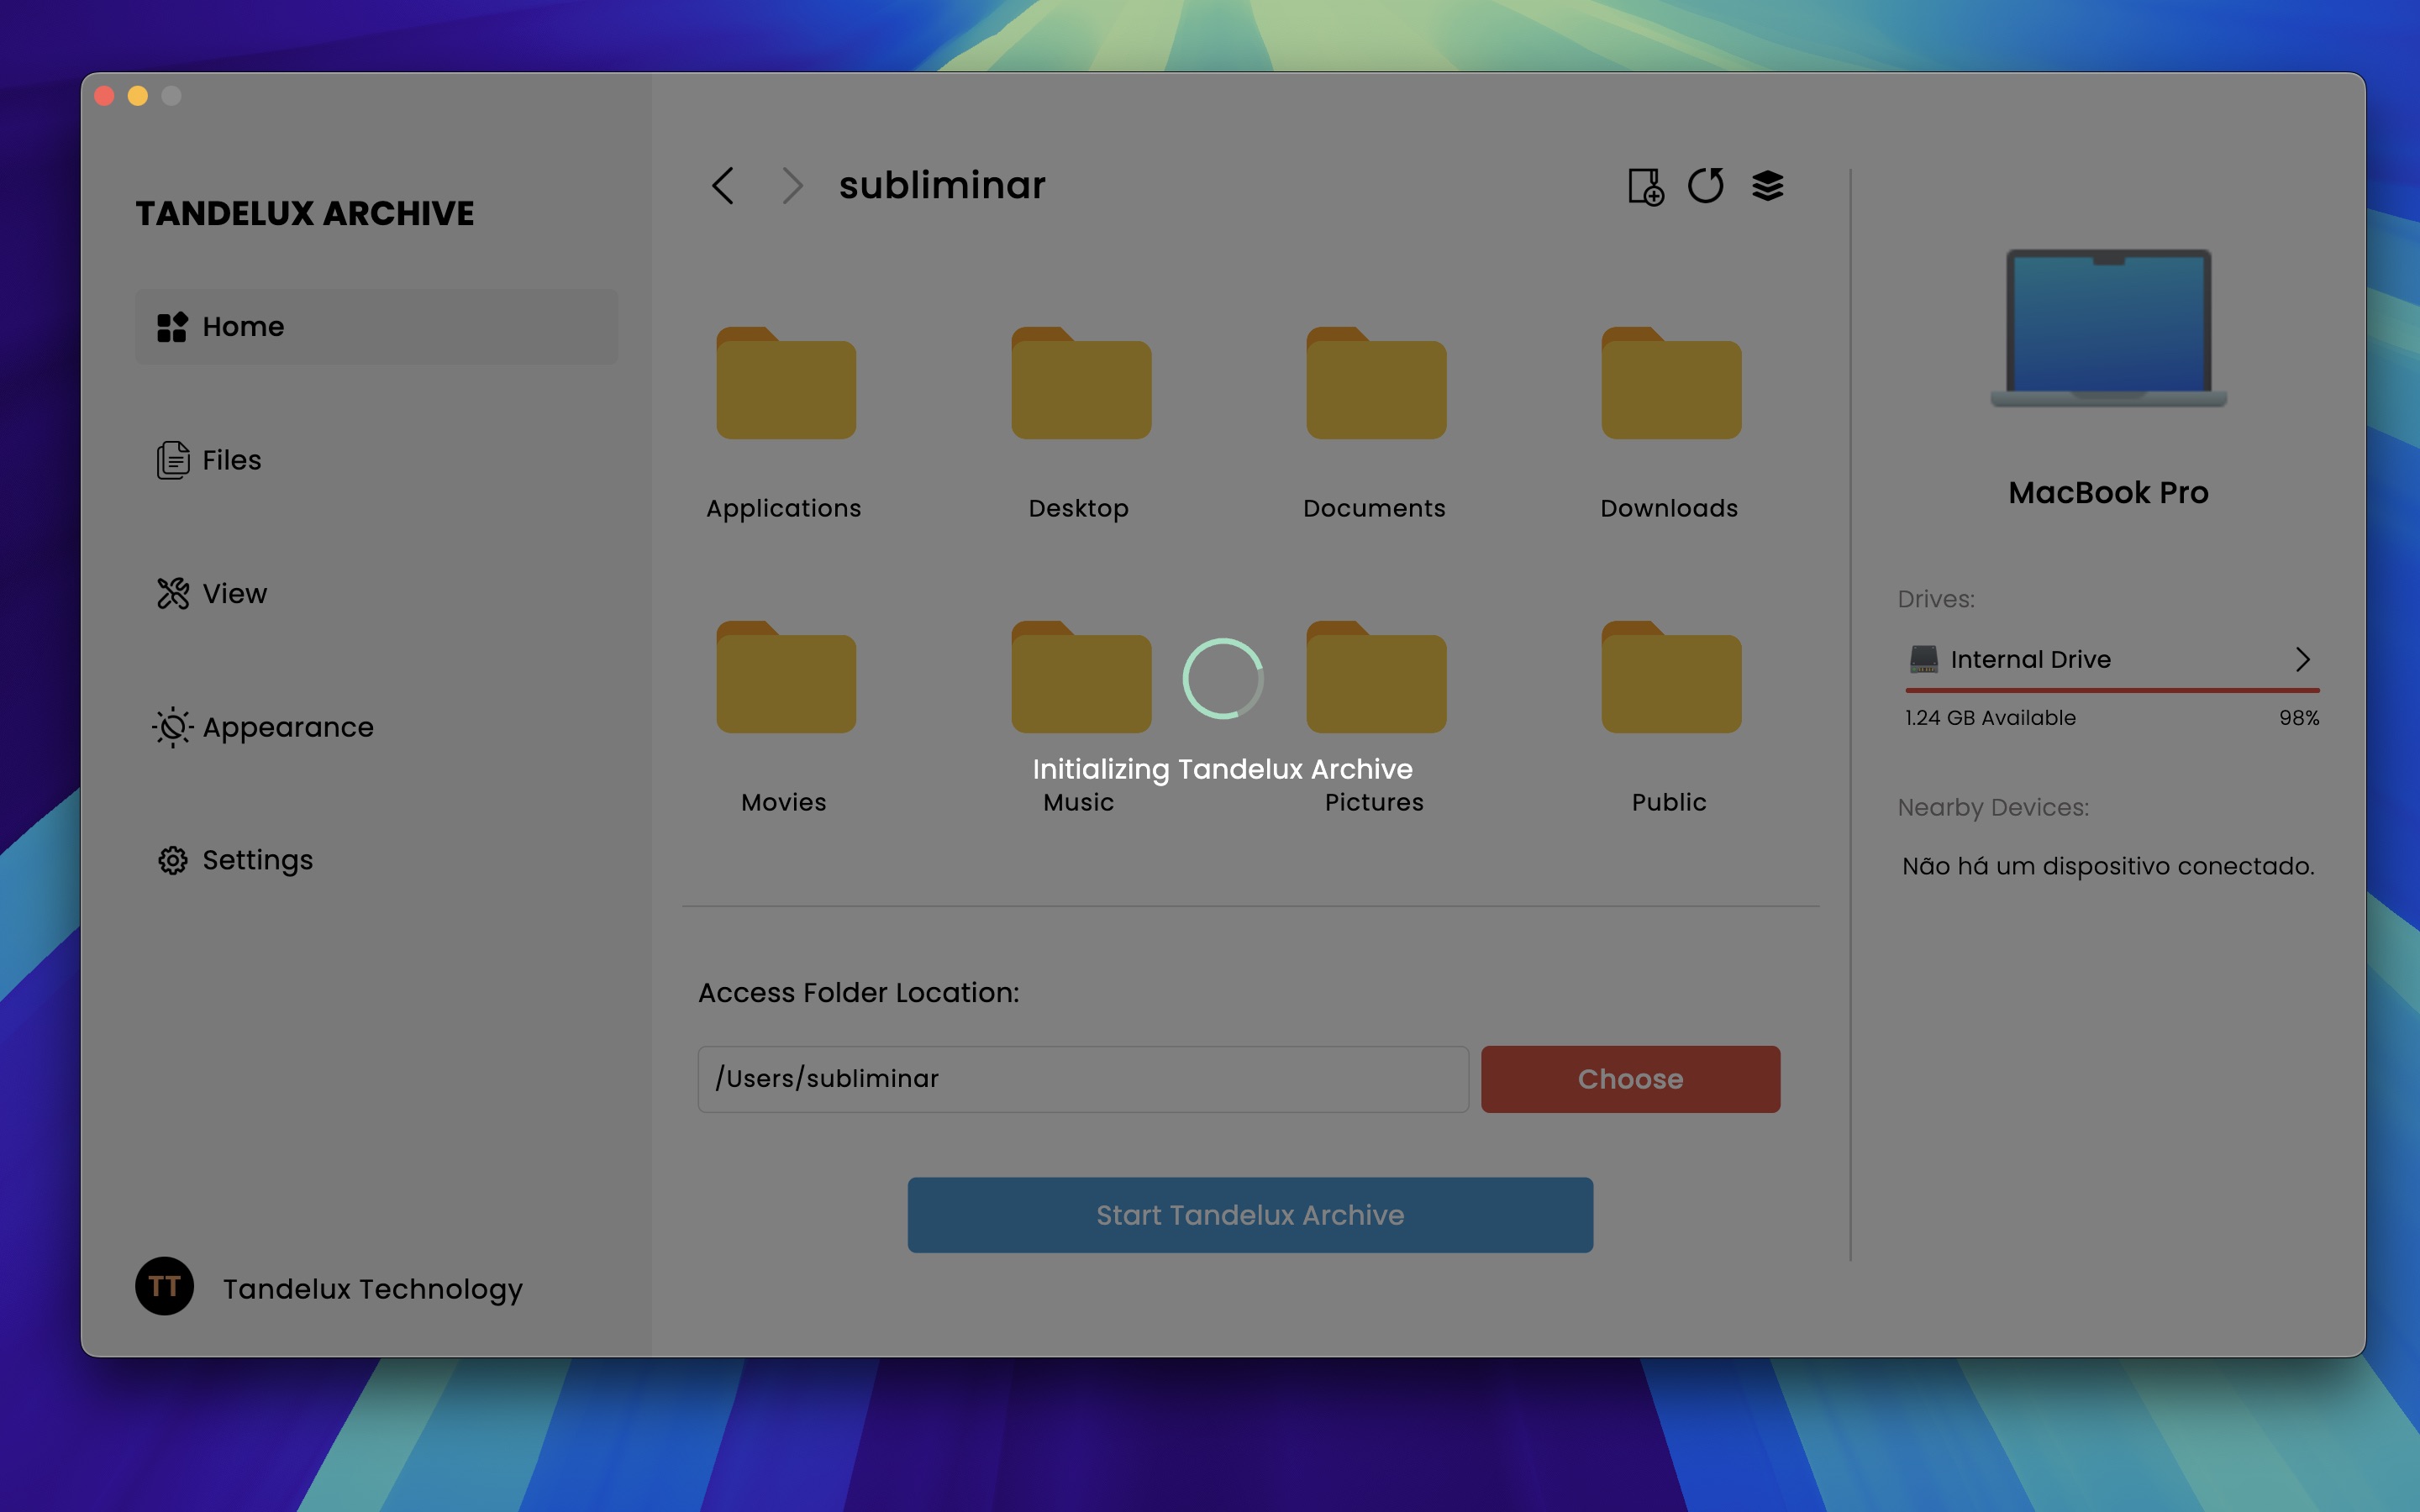The height and width of the screenshot is (1512, 2420).
Task: Expand the Internal Drive chevron
Action: [x=2302, y=659]
